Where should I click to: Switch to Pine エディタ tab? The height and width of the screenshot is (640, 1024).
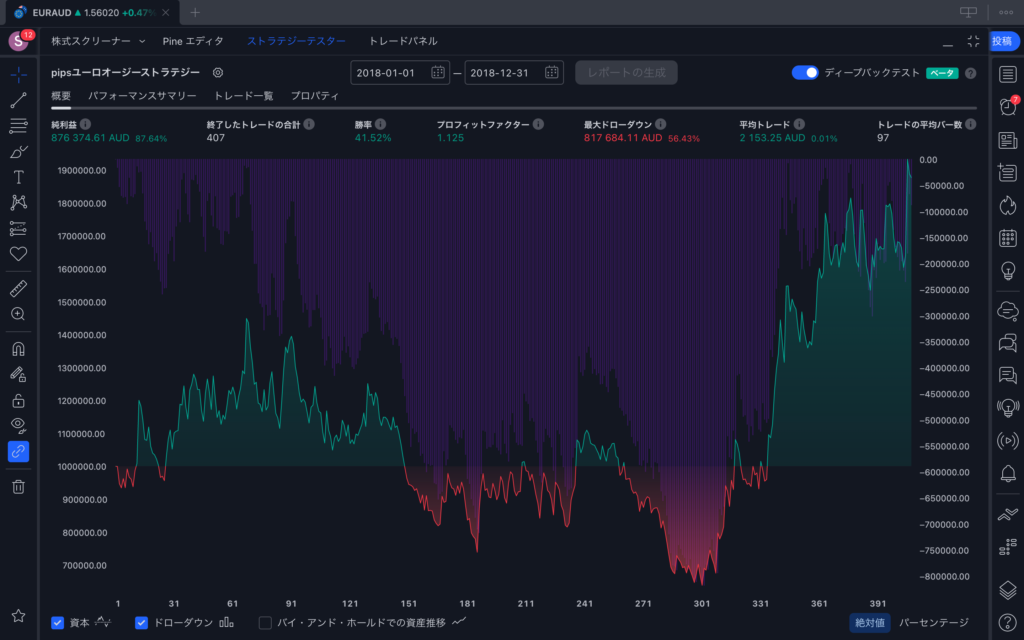point(193,40)
